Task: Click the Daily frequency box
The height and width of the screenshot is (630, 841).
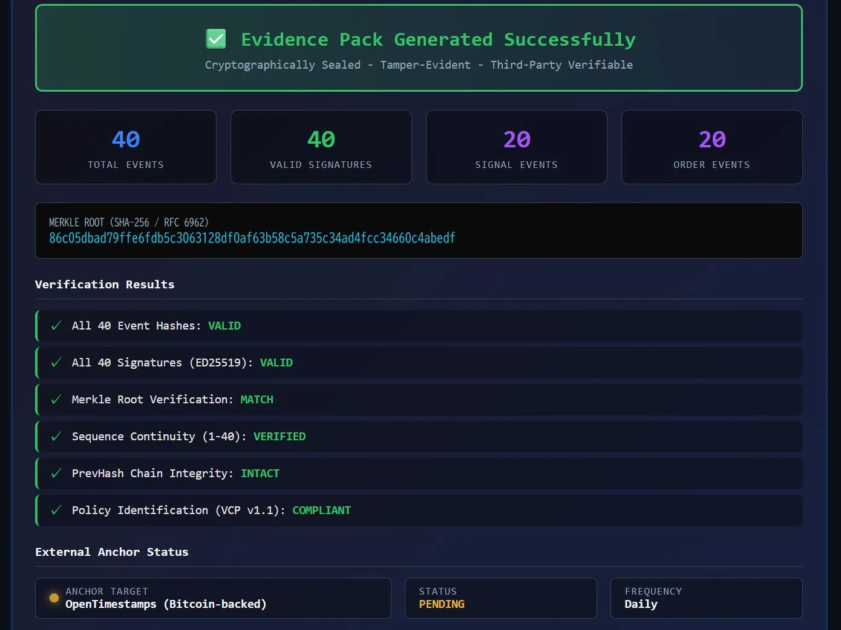Action: [x=706, y=598]
